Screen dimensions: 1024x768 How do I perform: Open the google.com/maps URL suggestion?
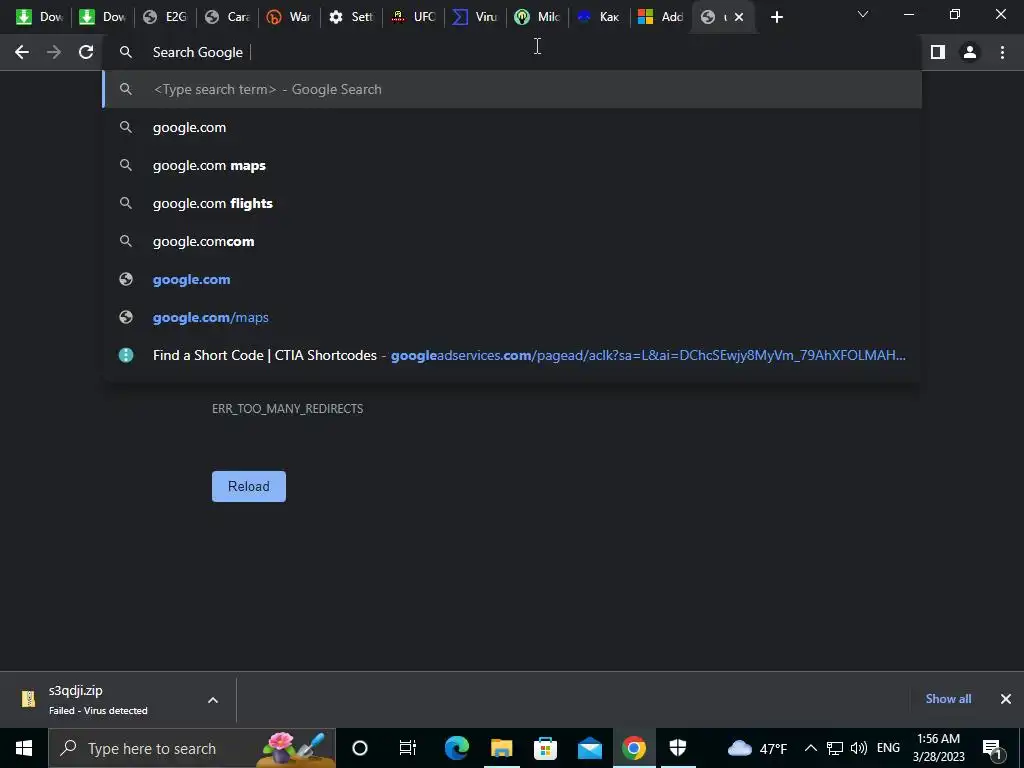click(x=511, y=317)
